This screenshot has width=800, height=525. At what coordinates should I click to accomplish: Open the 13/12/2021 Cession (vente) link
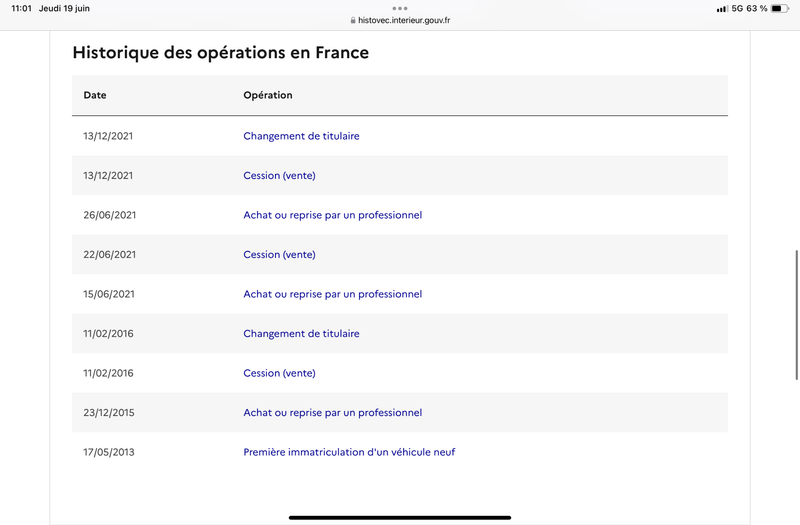tap(279, 176)
